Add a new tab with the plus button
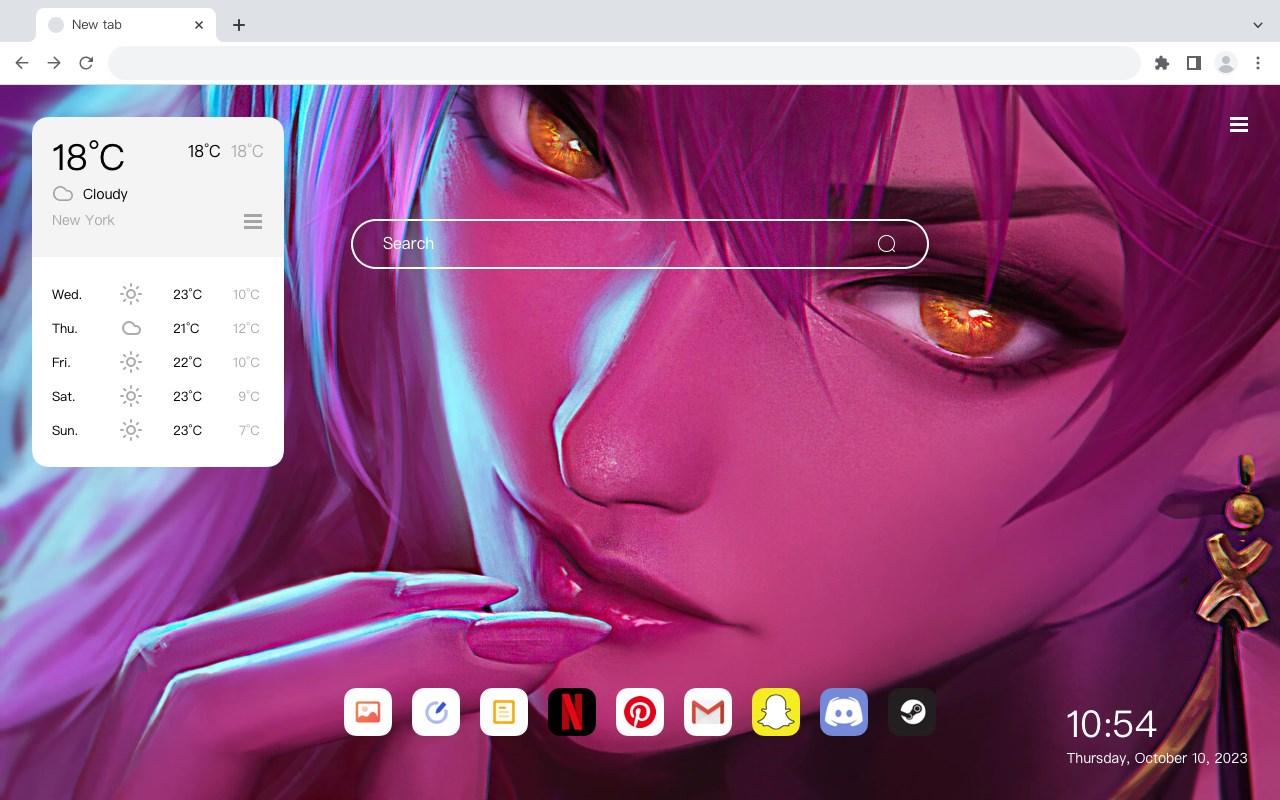The width and height of the screenshot is (1280, 800). click(238, 25)
